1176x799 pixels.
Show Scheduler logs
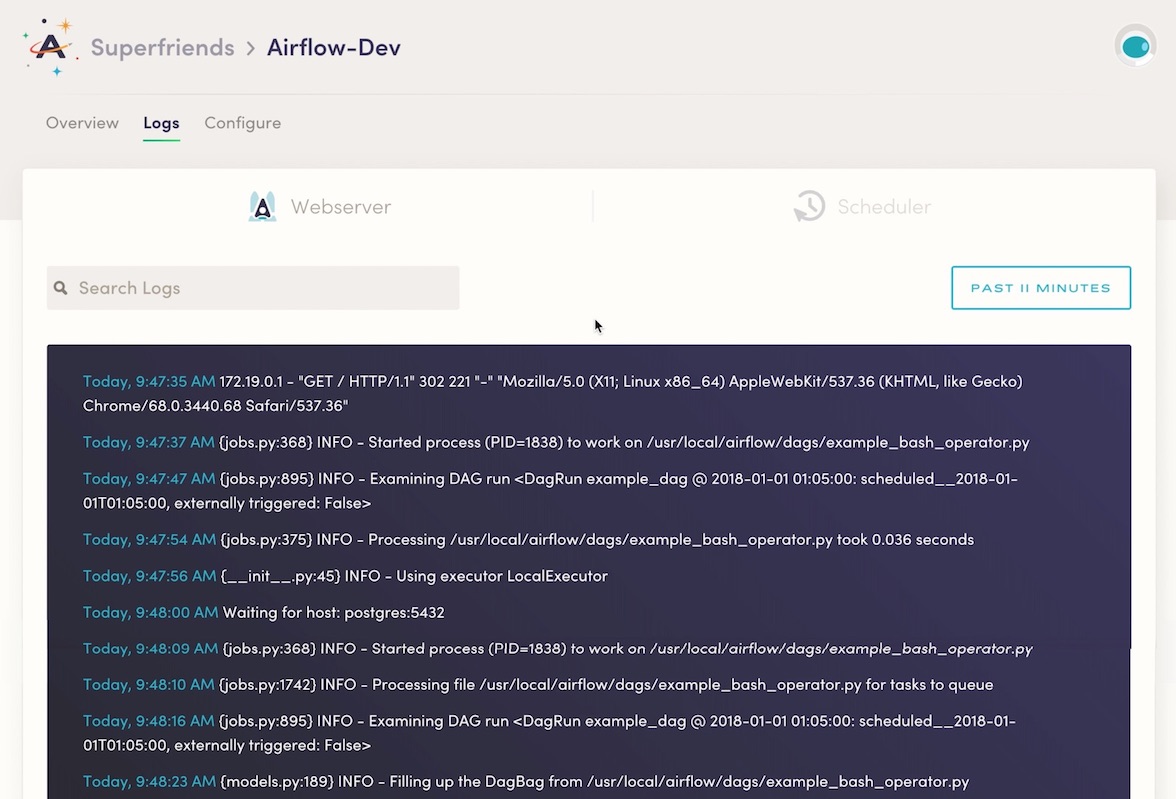tap(862, 206)
